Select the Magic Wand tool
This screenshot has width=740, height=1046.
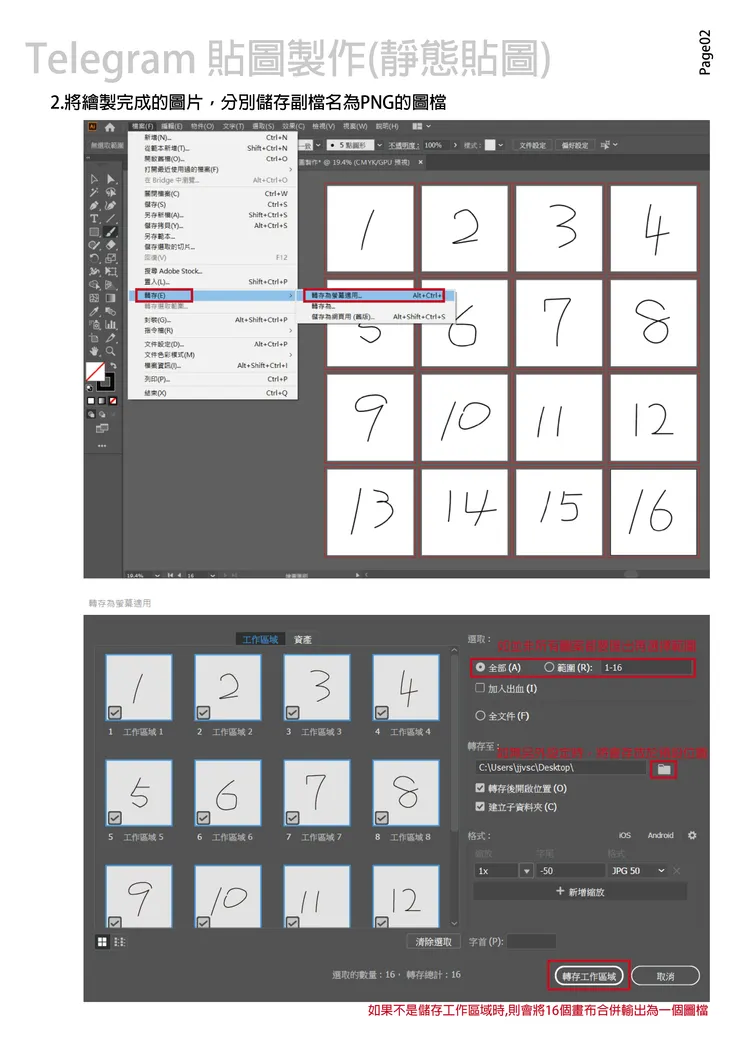coord(94,192)
